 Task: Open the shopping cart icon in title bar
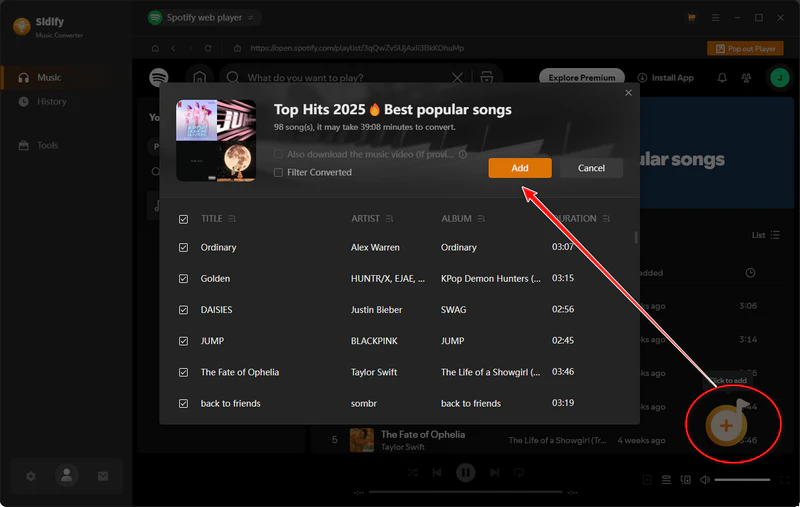[692, 18]
